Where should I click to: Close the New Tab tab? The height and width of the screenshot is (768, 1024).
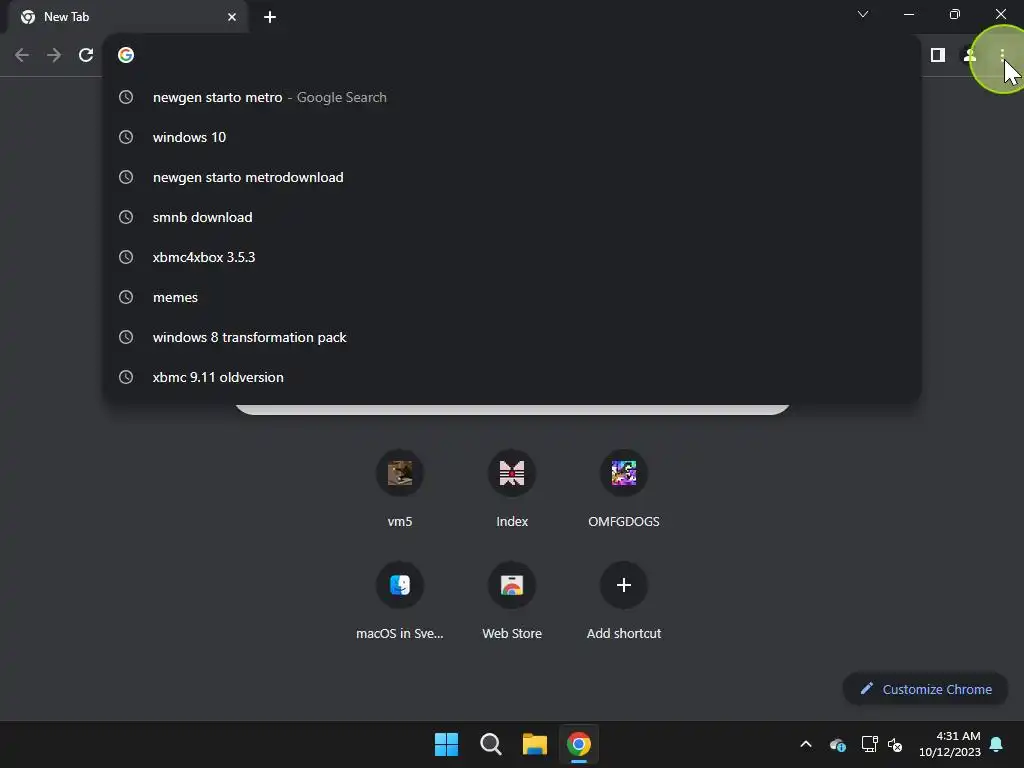[232, 17]
